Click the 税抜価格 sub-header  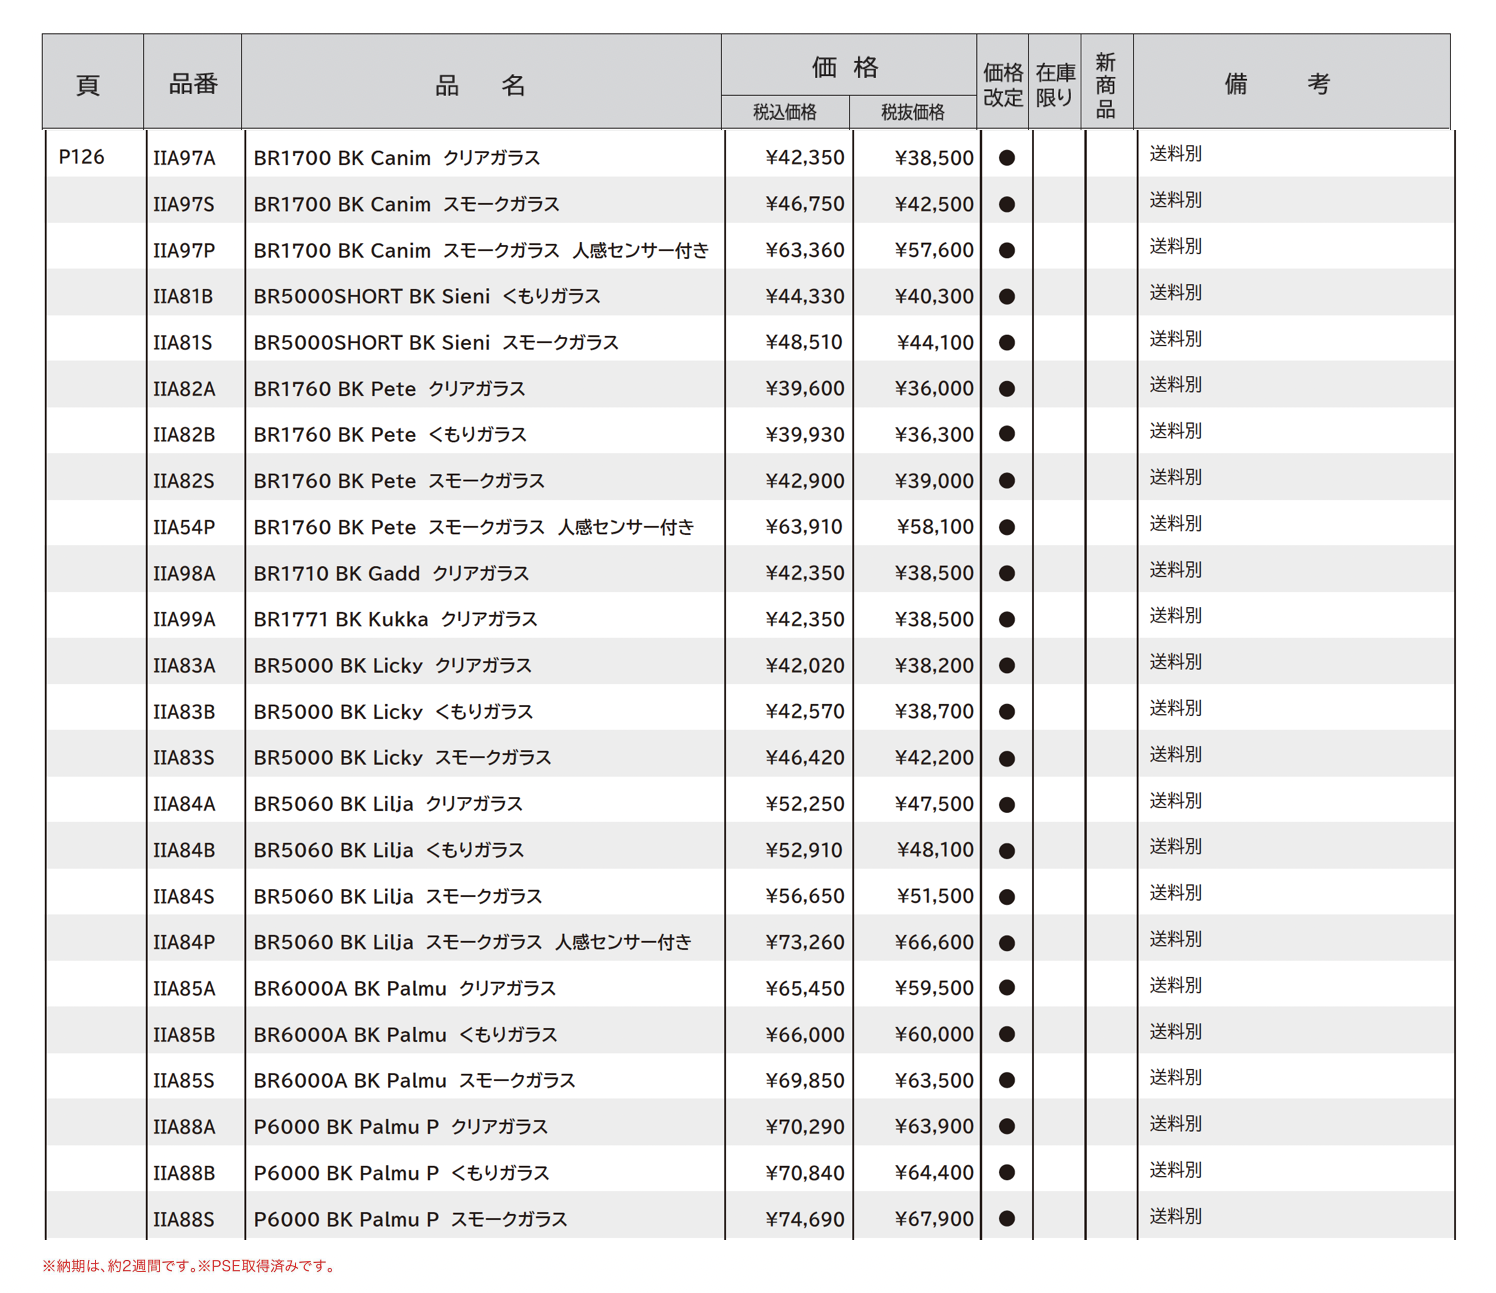(x=912, y=112)
